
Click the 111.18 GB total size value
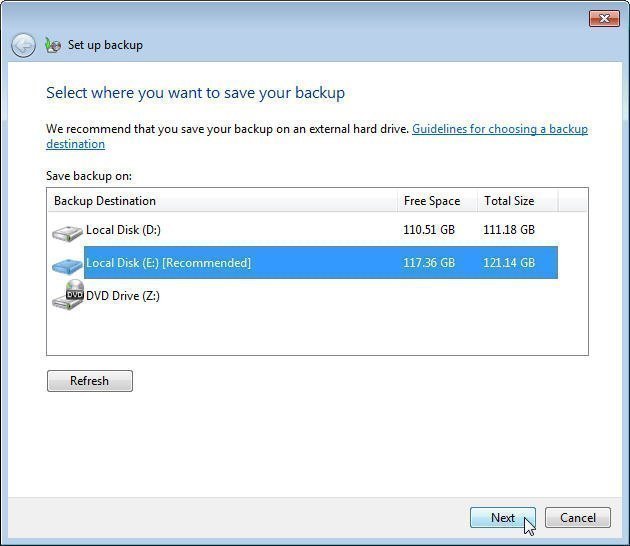tap(509, 230)
